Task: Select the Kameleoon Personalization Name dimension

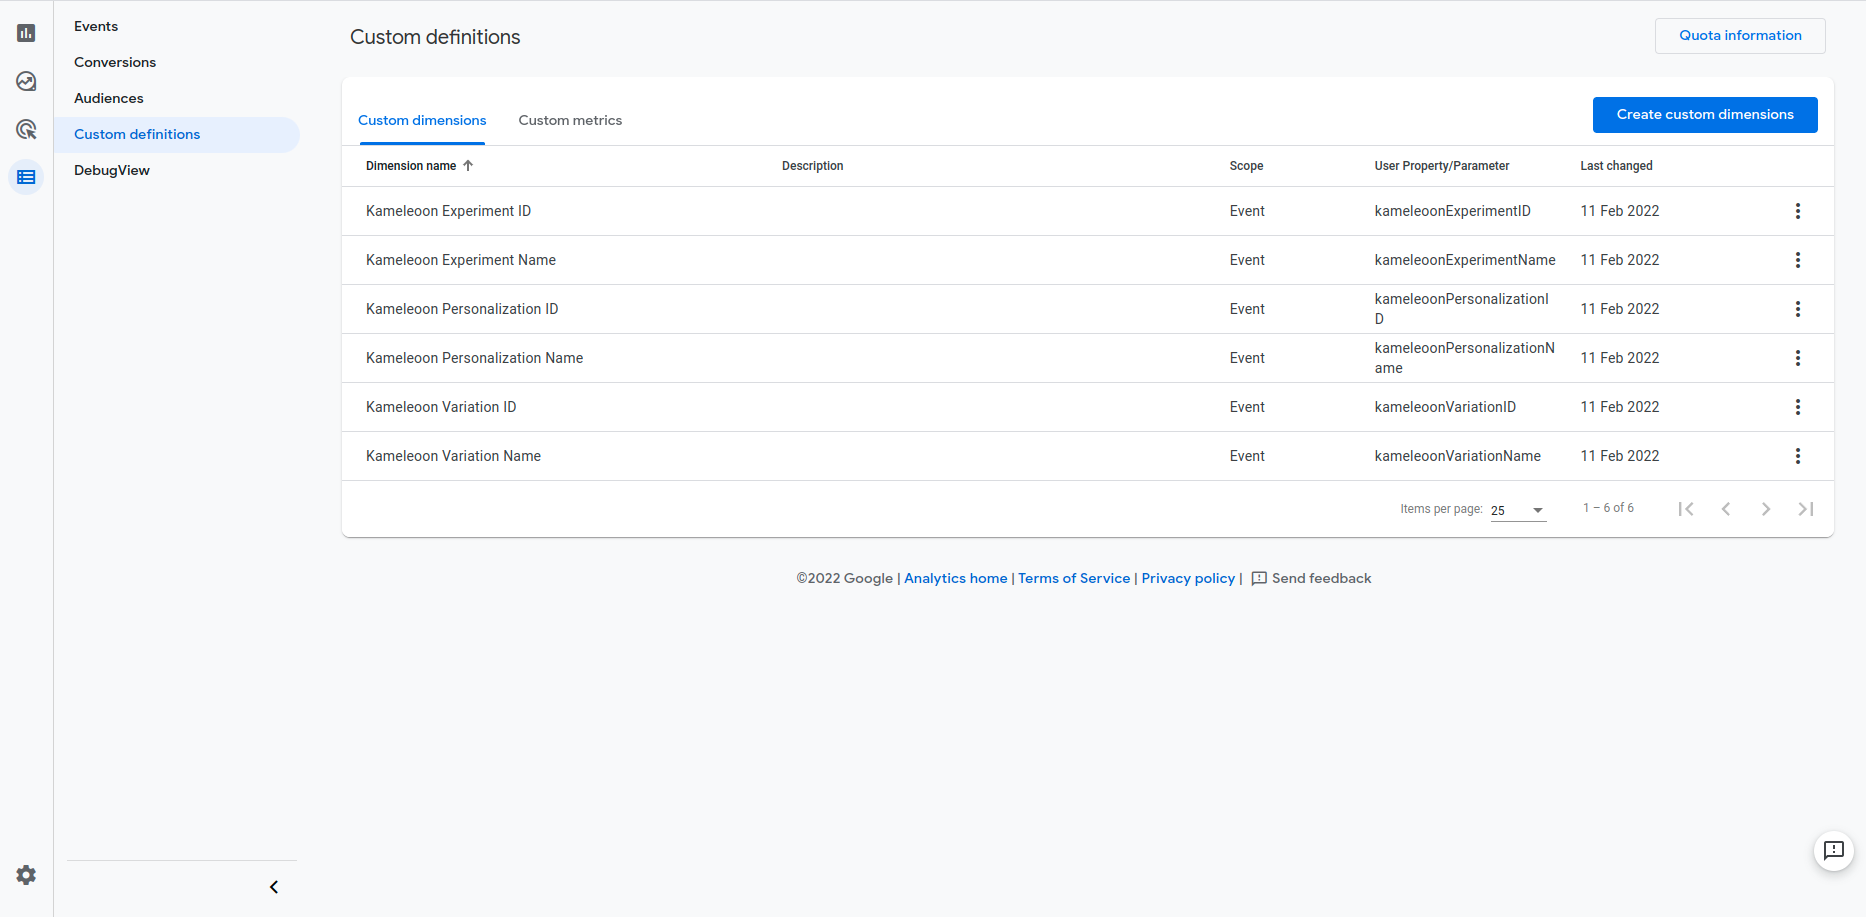Action: [474, 358]
